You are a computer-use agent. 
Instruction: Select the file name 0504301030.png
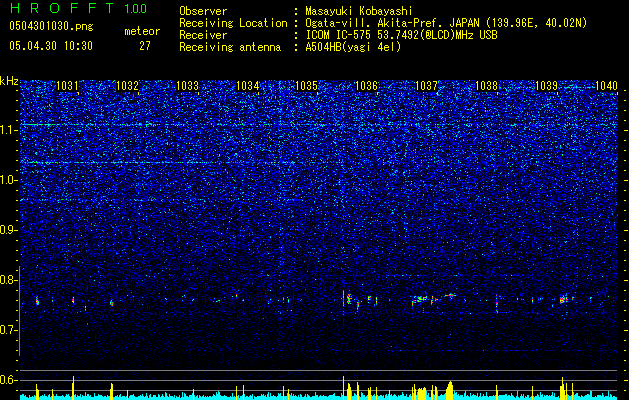click(51, 27)
